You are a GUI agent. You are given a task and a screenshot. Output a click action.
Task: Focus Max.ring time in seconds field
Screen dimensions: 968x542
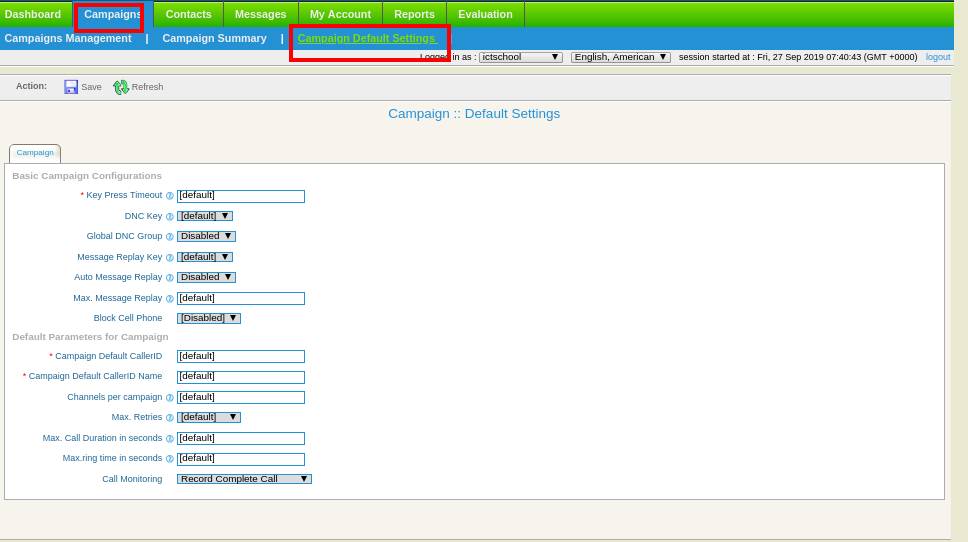241,459
